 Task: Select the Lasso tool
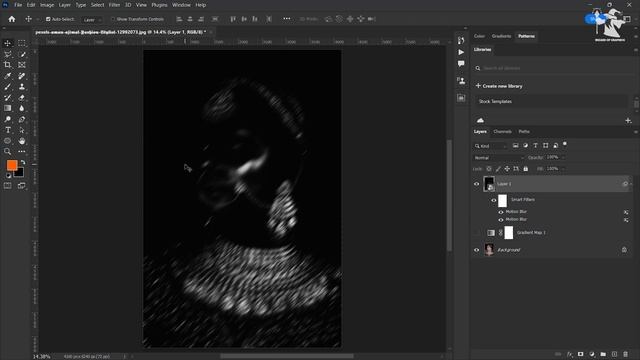tap(7, 54)
